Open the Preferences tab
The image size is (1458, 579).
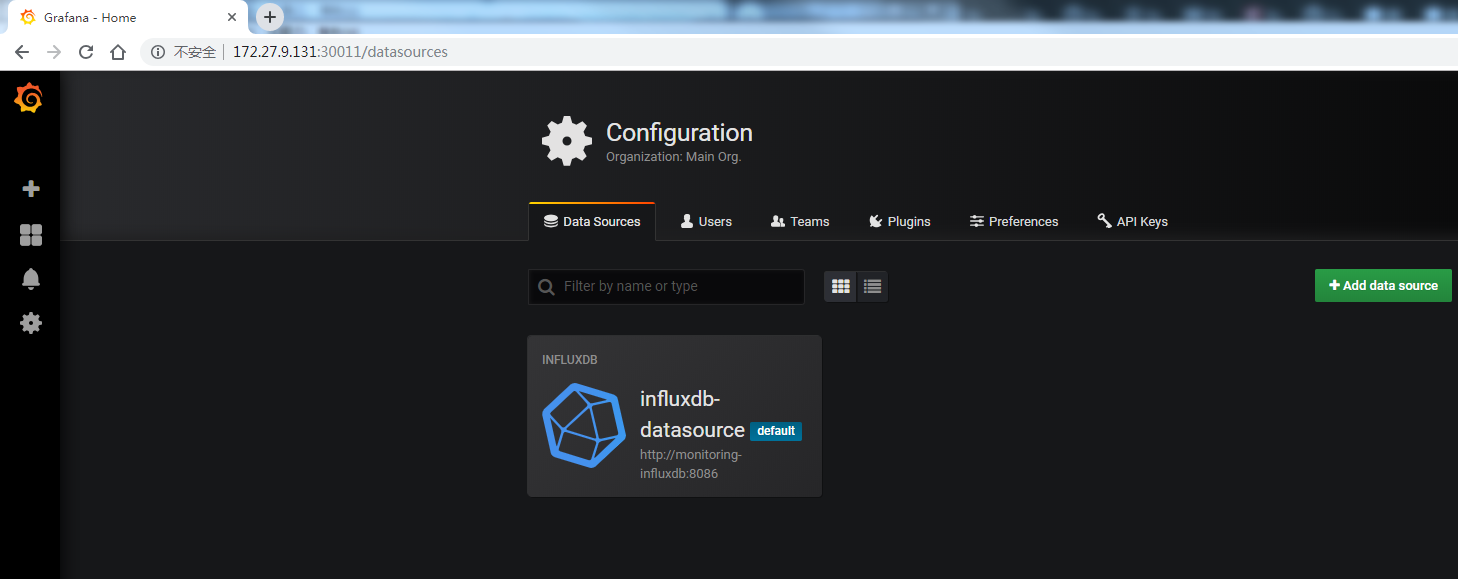click(x=1014, y=221)
